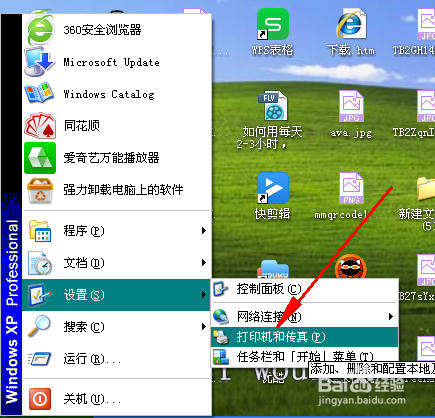Image resolution: width=435 pixels, height=418 pixels.
Task: Click the 打印机和传真 printer icon
Action: click(x=221, y=337)
